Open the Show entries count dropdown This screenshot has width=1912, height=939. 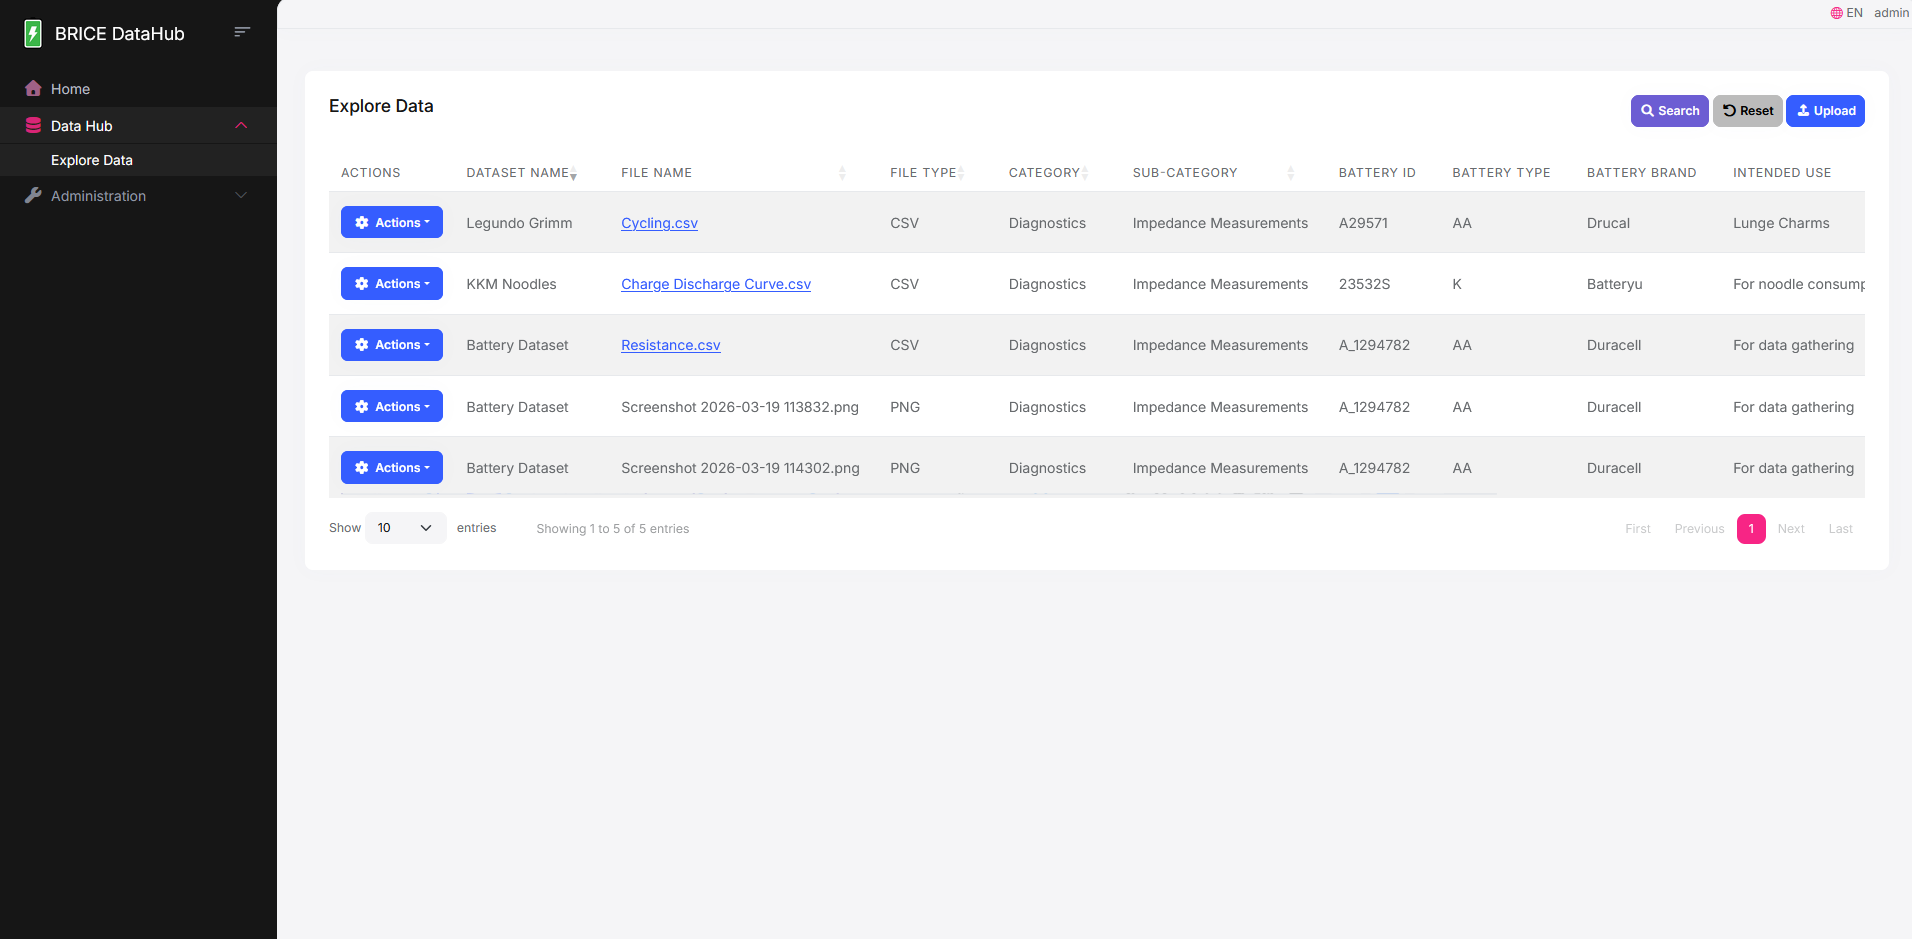click(x=406, y=528)
